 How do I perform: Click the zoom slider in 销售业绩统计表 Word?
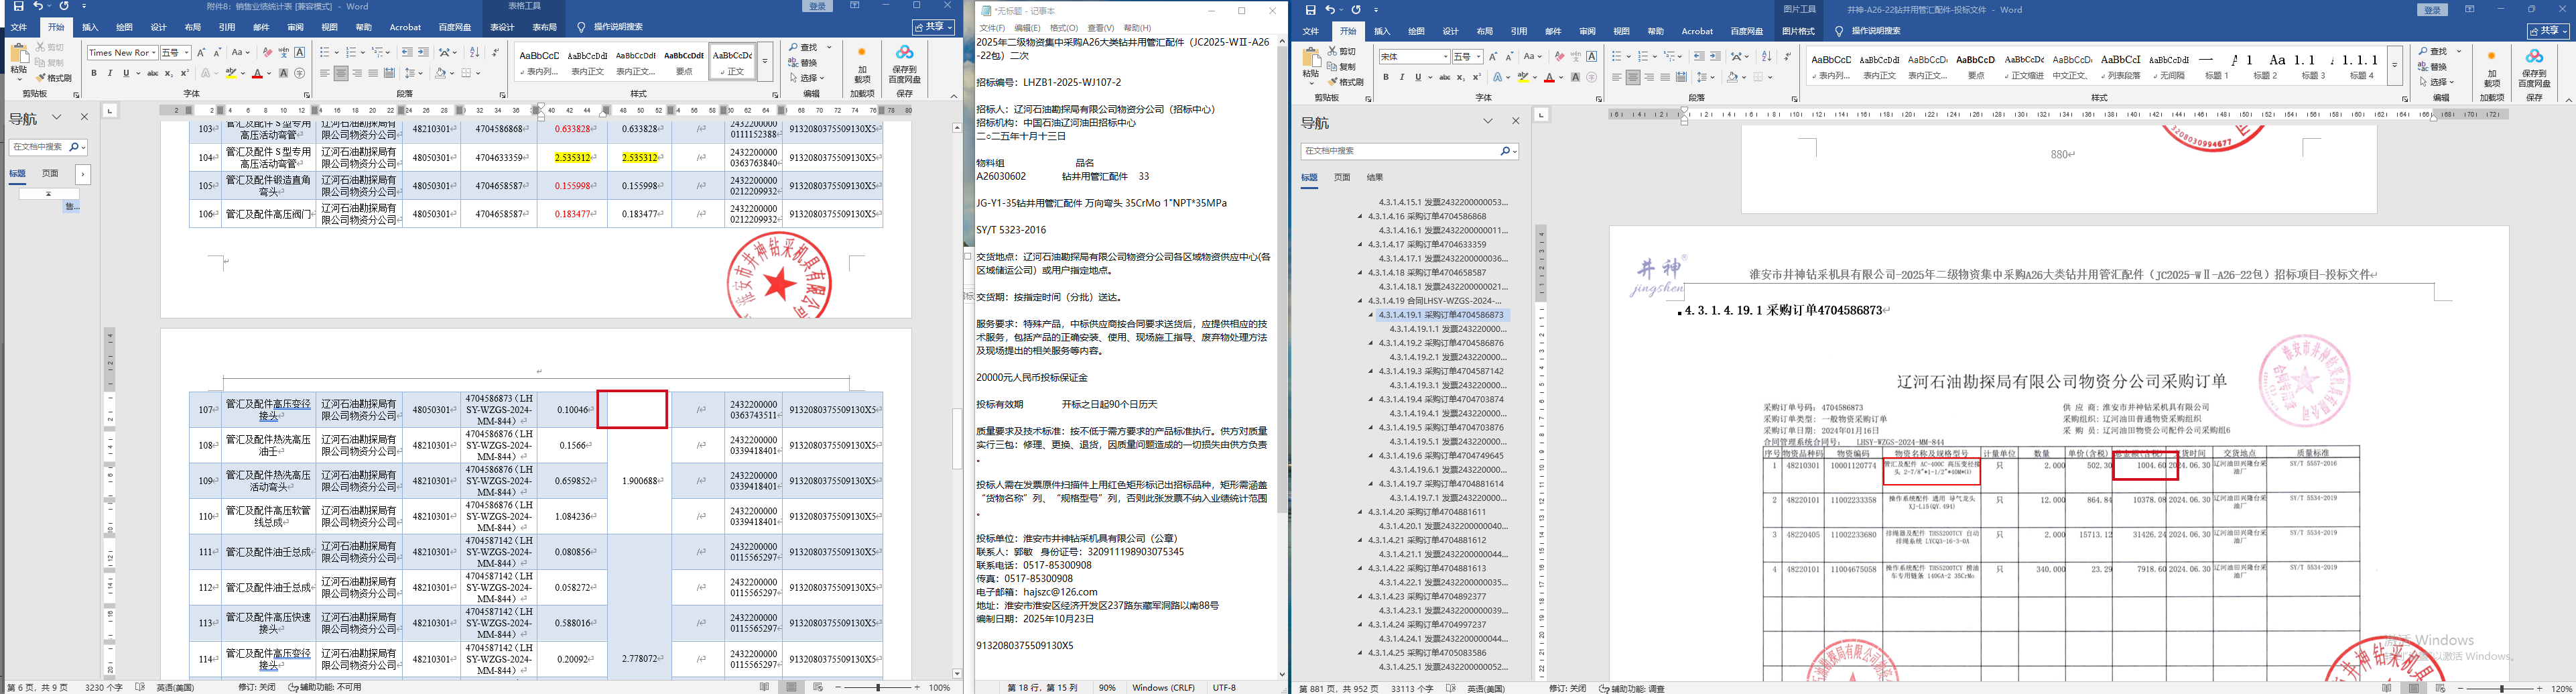[x=878, y=687]
